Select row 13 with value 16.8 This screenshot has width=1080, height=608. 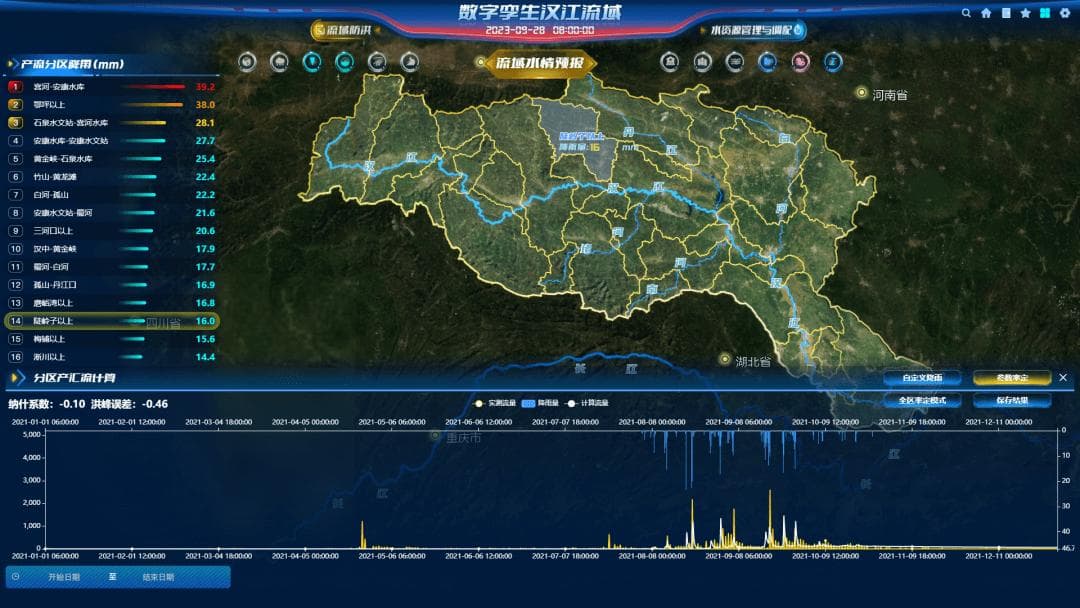click(112, 303)
